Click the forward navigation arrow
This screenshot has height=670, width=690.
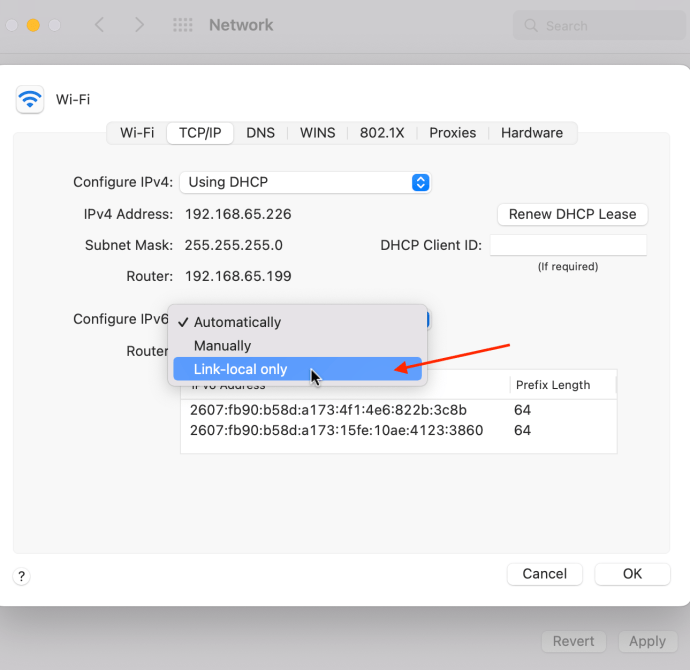pos(139,25)
